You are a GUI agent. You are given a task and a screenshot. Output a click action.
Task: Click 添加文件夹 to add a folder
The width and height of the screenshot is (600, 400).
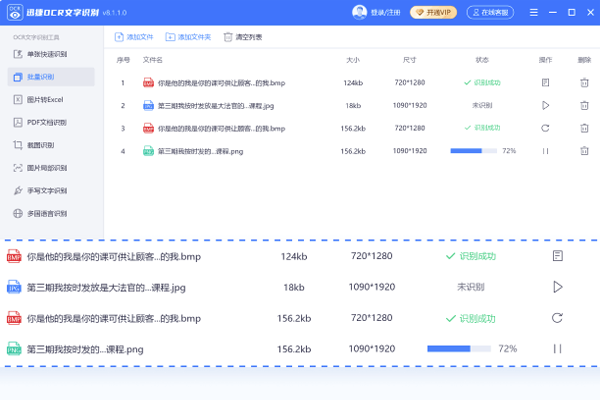tap(188, 37)
